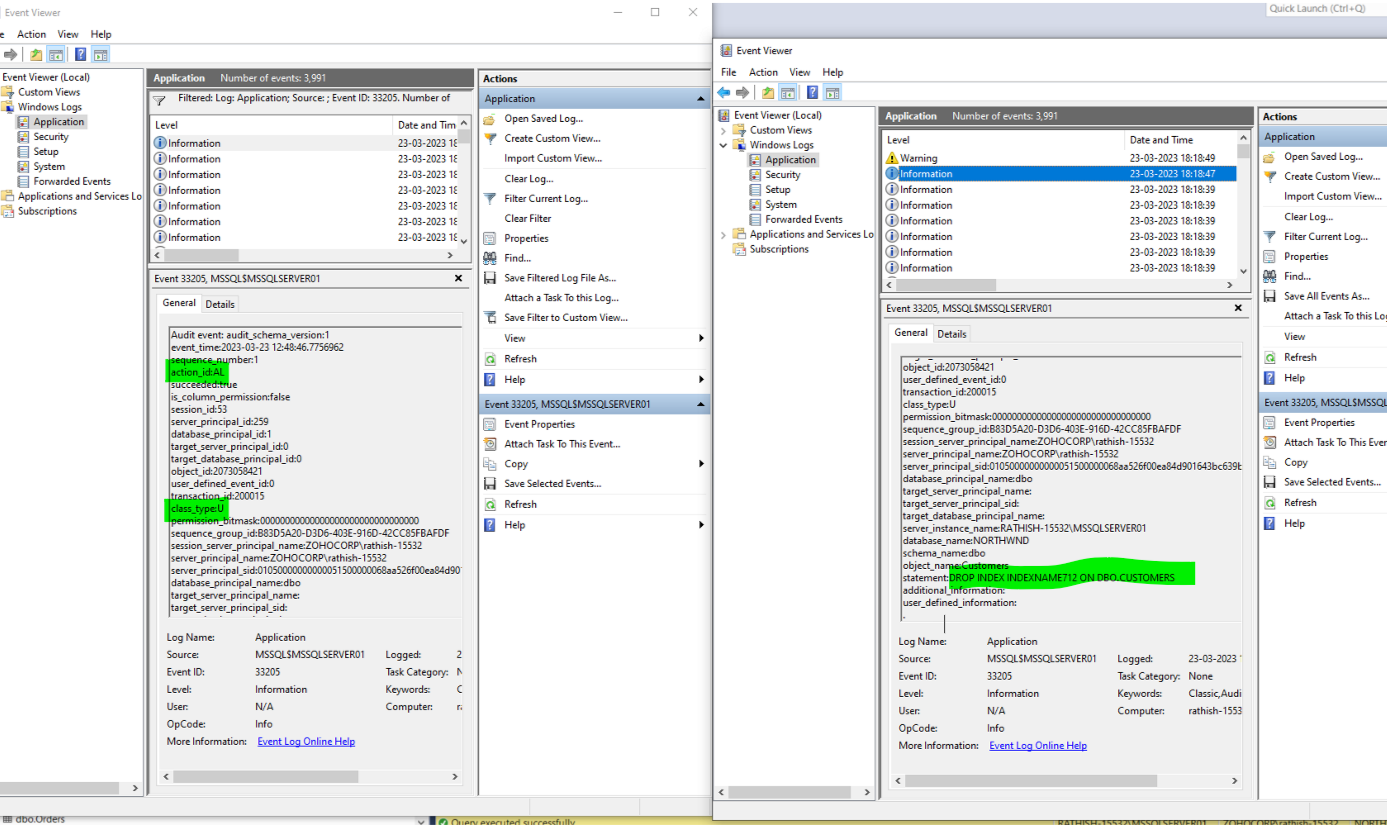
Task: Collapse Windows Logs node in right window tree
Action: [724, 145]
